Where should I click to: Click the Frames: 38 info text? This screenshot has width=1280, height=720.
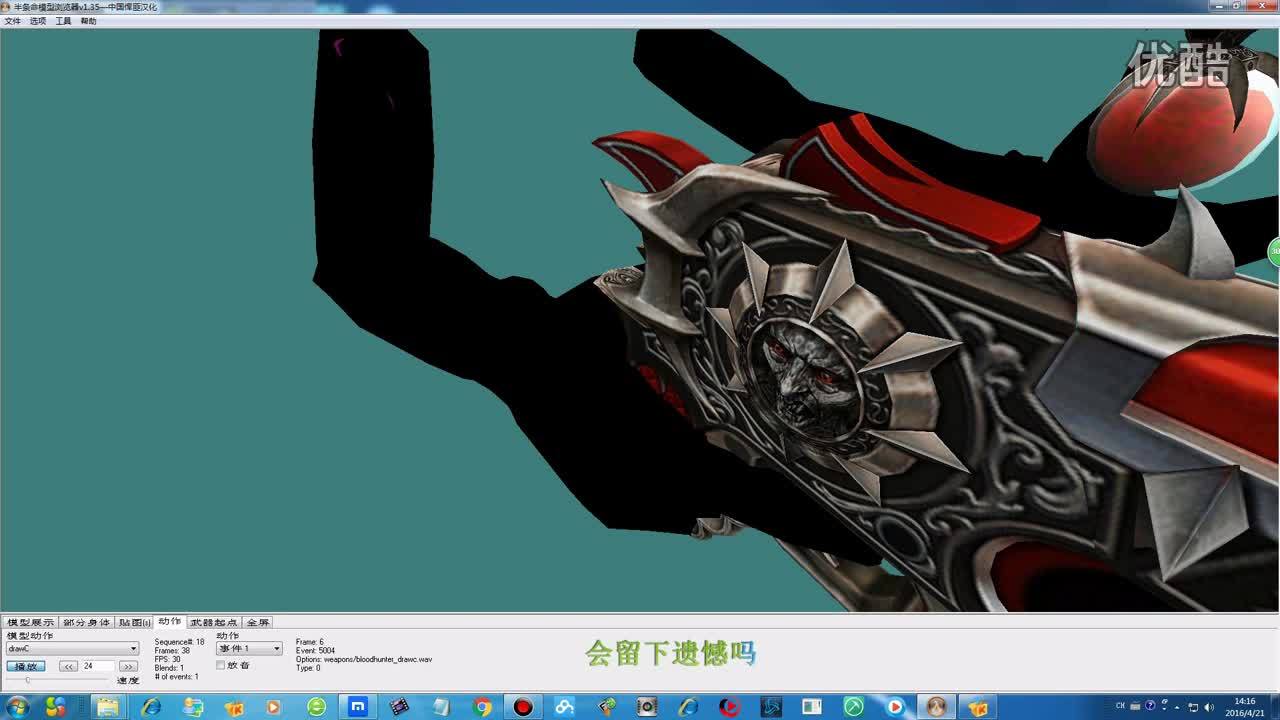pyautogui.click(x=172, y=651)
